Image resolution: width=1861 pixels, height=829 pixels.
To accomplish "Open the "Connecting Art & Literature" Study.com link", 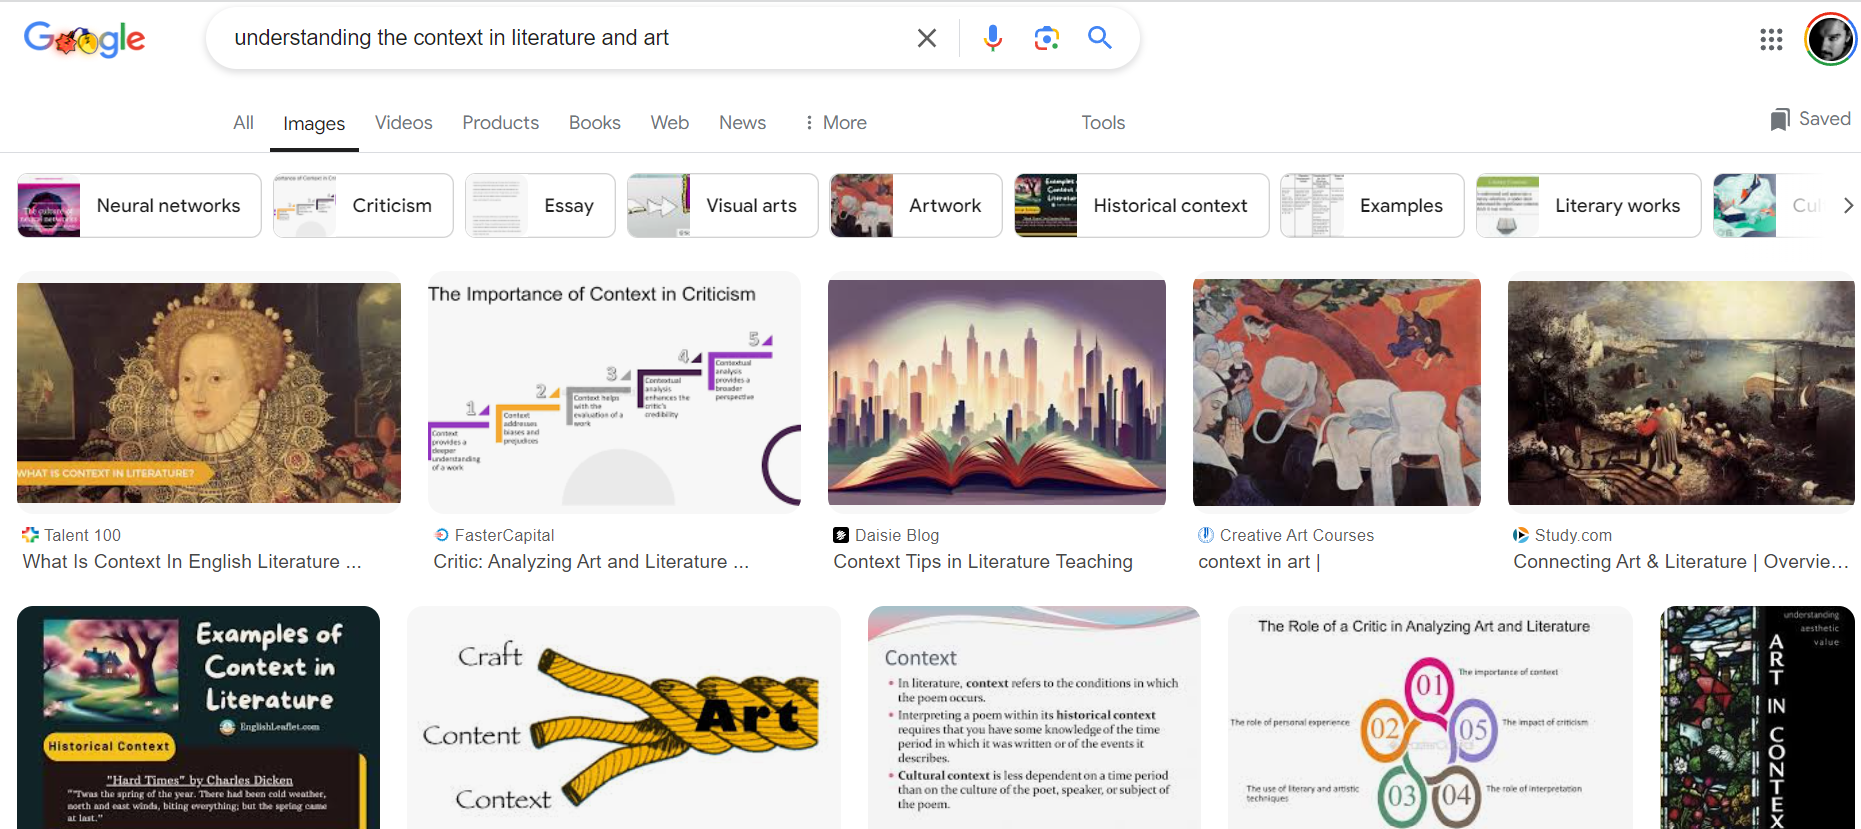I will click(1680, 562).
